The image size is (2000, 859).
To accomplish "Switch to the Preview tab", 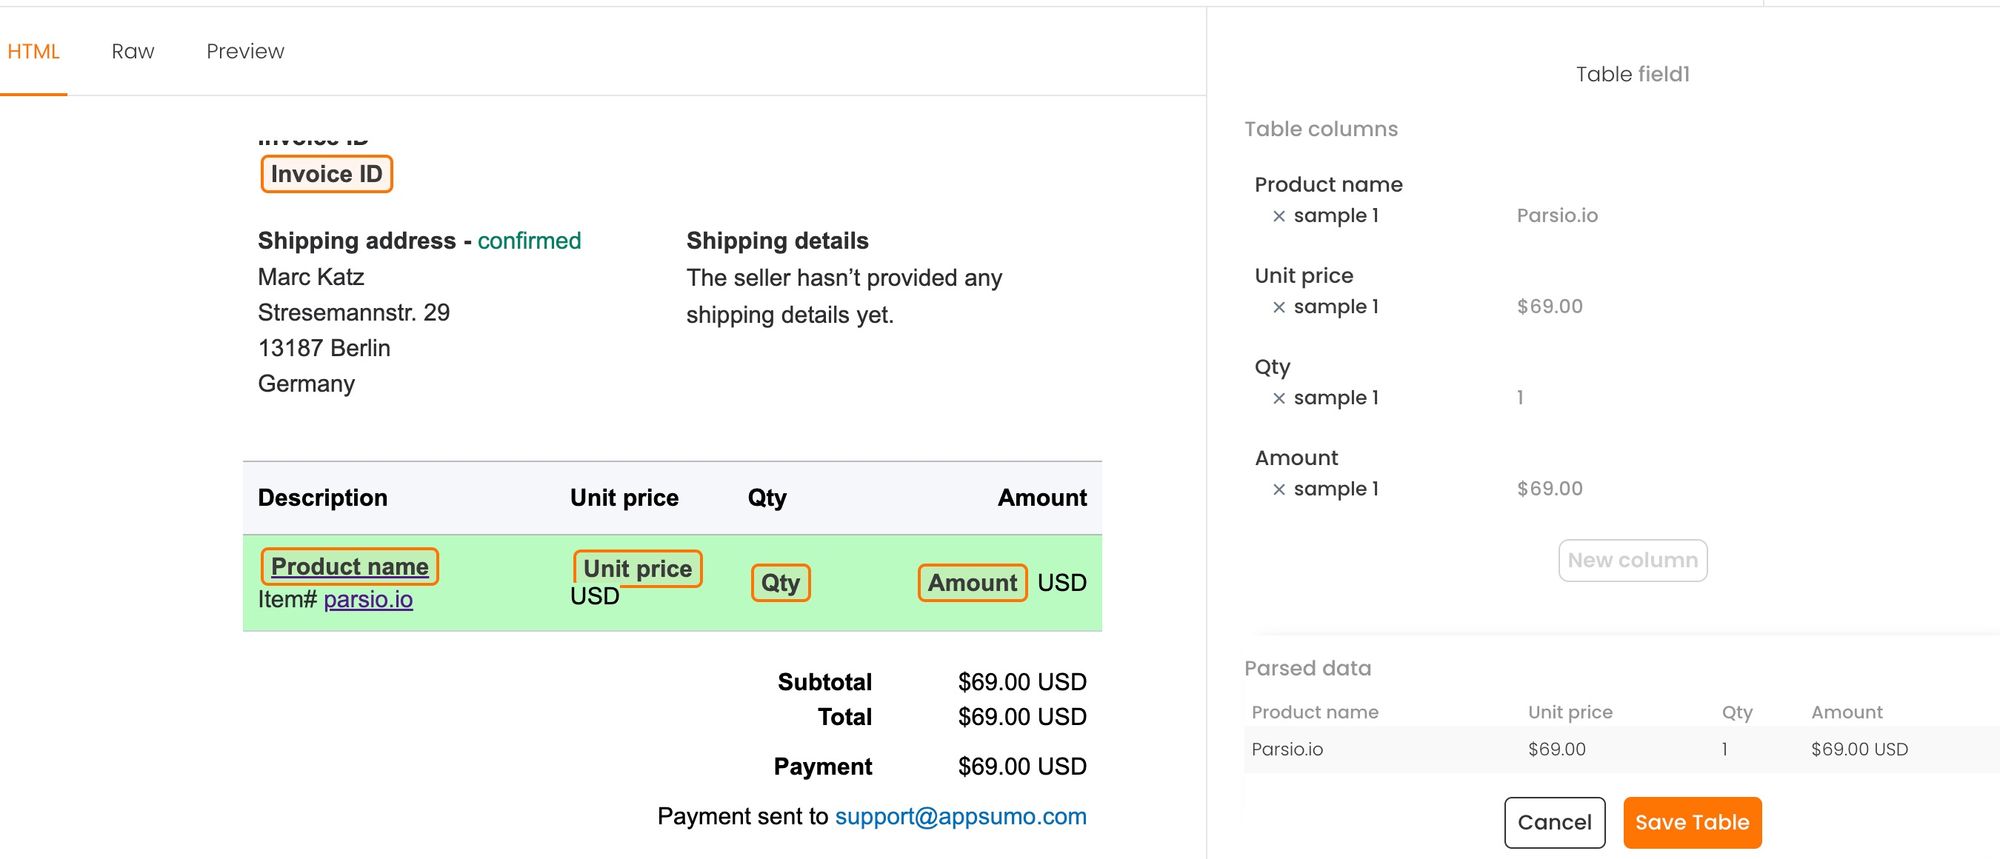I will pyautogui.click(x=245, y=51).
